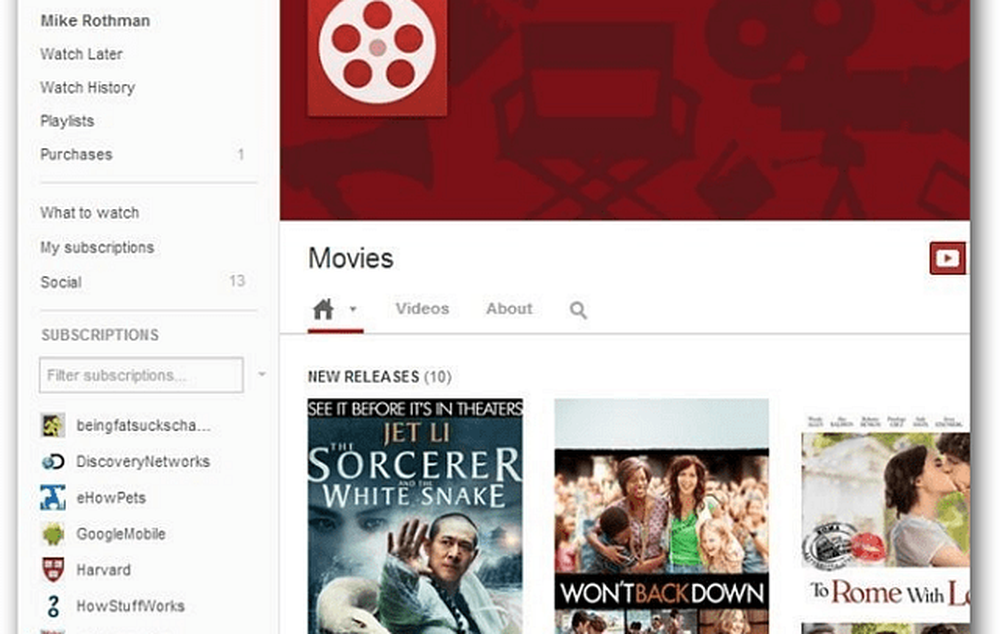This screenshot has height=634, width=1000.
Task: Click the Movies channel film reel logo
Action: coord(377,57)
